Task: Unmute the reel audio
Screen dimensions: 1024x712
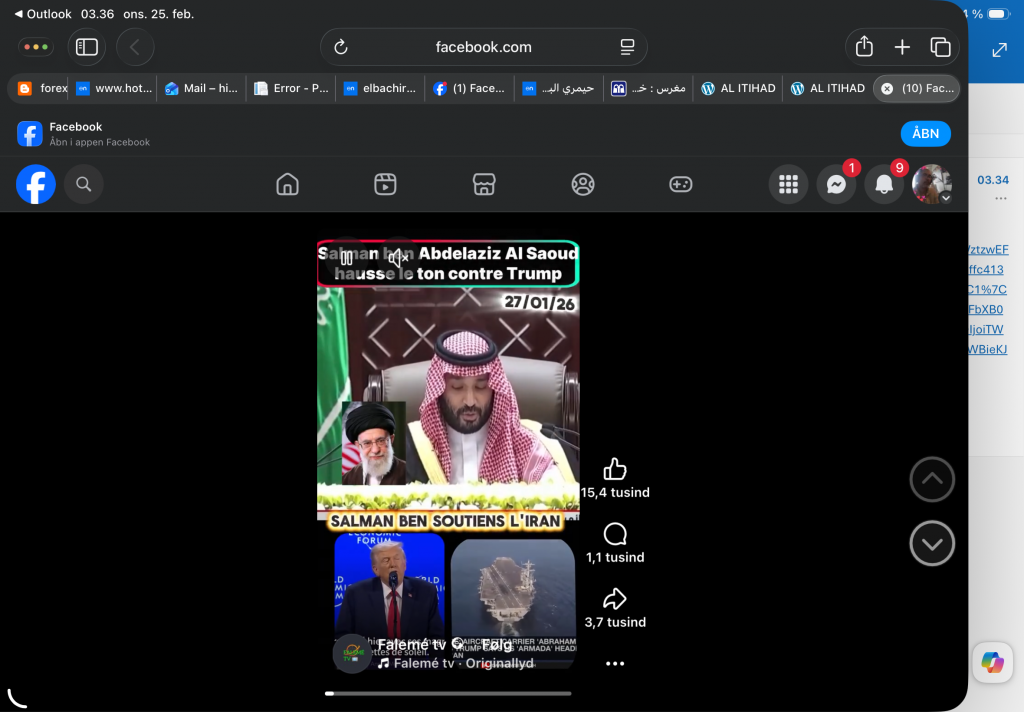Action: coord(398,258)
